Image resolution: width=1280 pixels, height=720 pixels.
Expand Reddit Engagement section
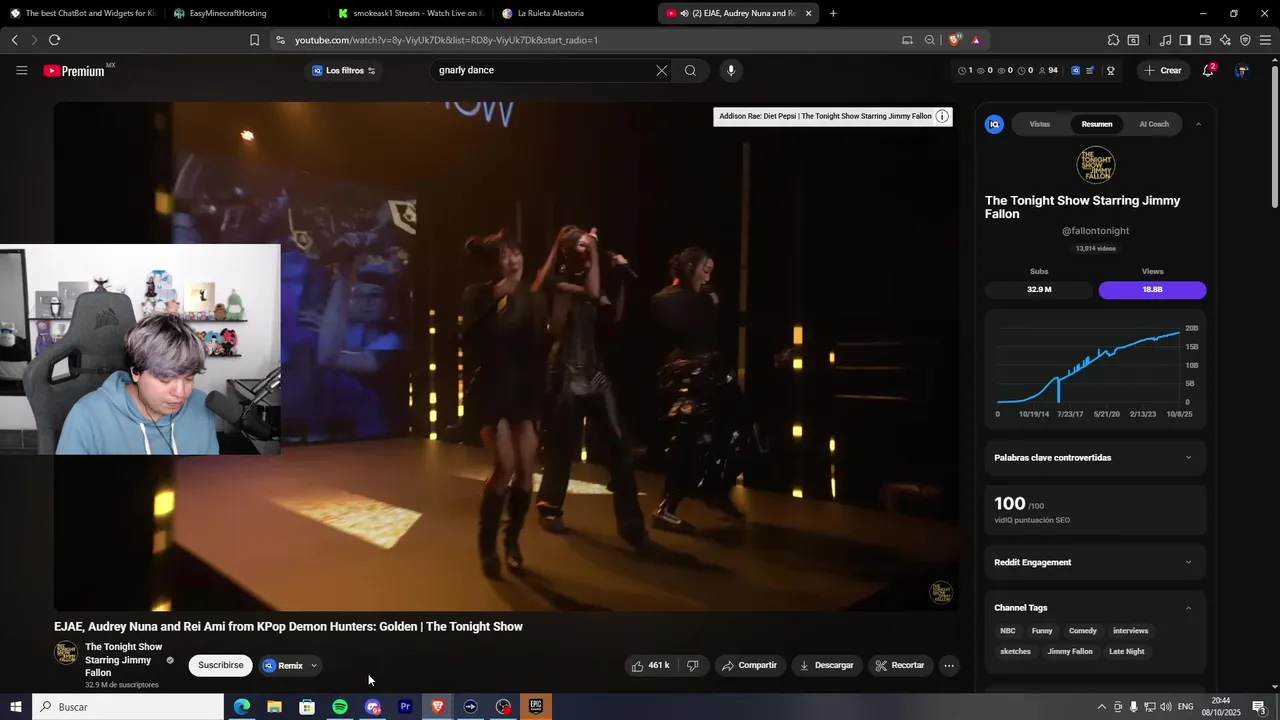tap(1095, 562)
